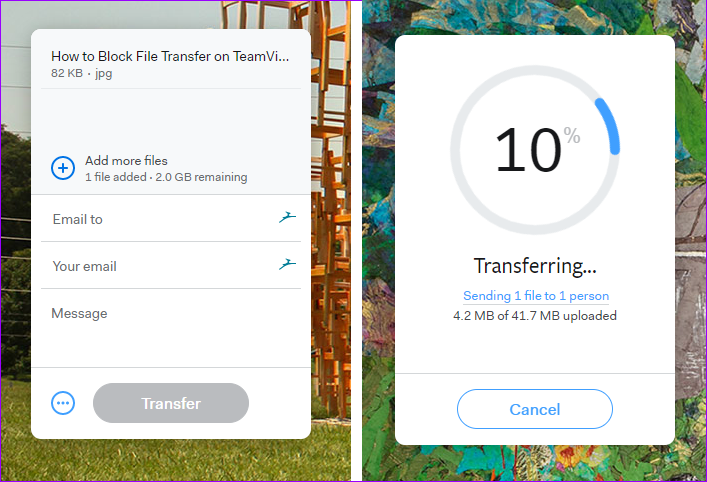Click the '1 file added · 2.0 GB remaining' text
The width and height of the screenshot is (707, 482).
[x=166, y=177]
